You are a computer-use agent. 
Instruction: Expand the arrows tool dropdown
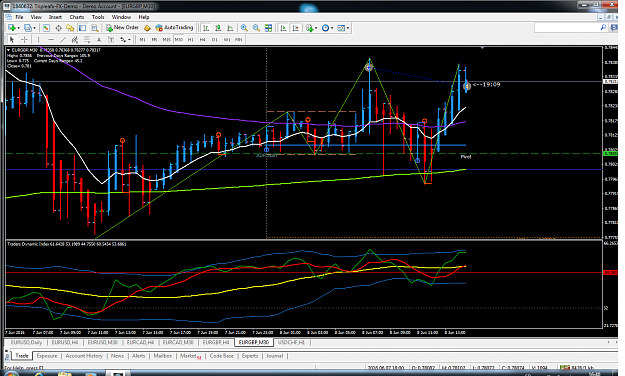point(130,39)
